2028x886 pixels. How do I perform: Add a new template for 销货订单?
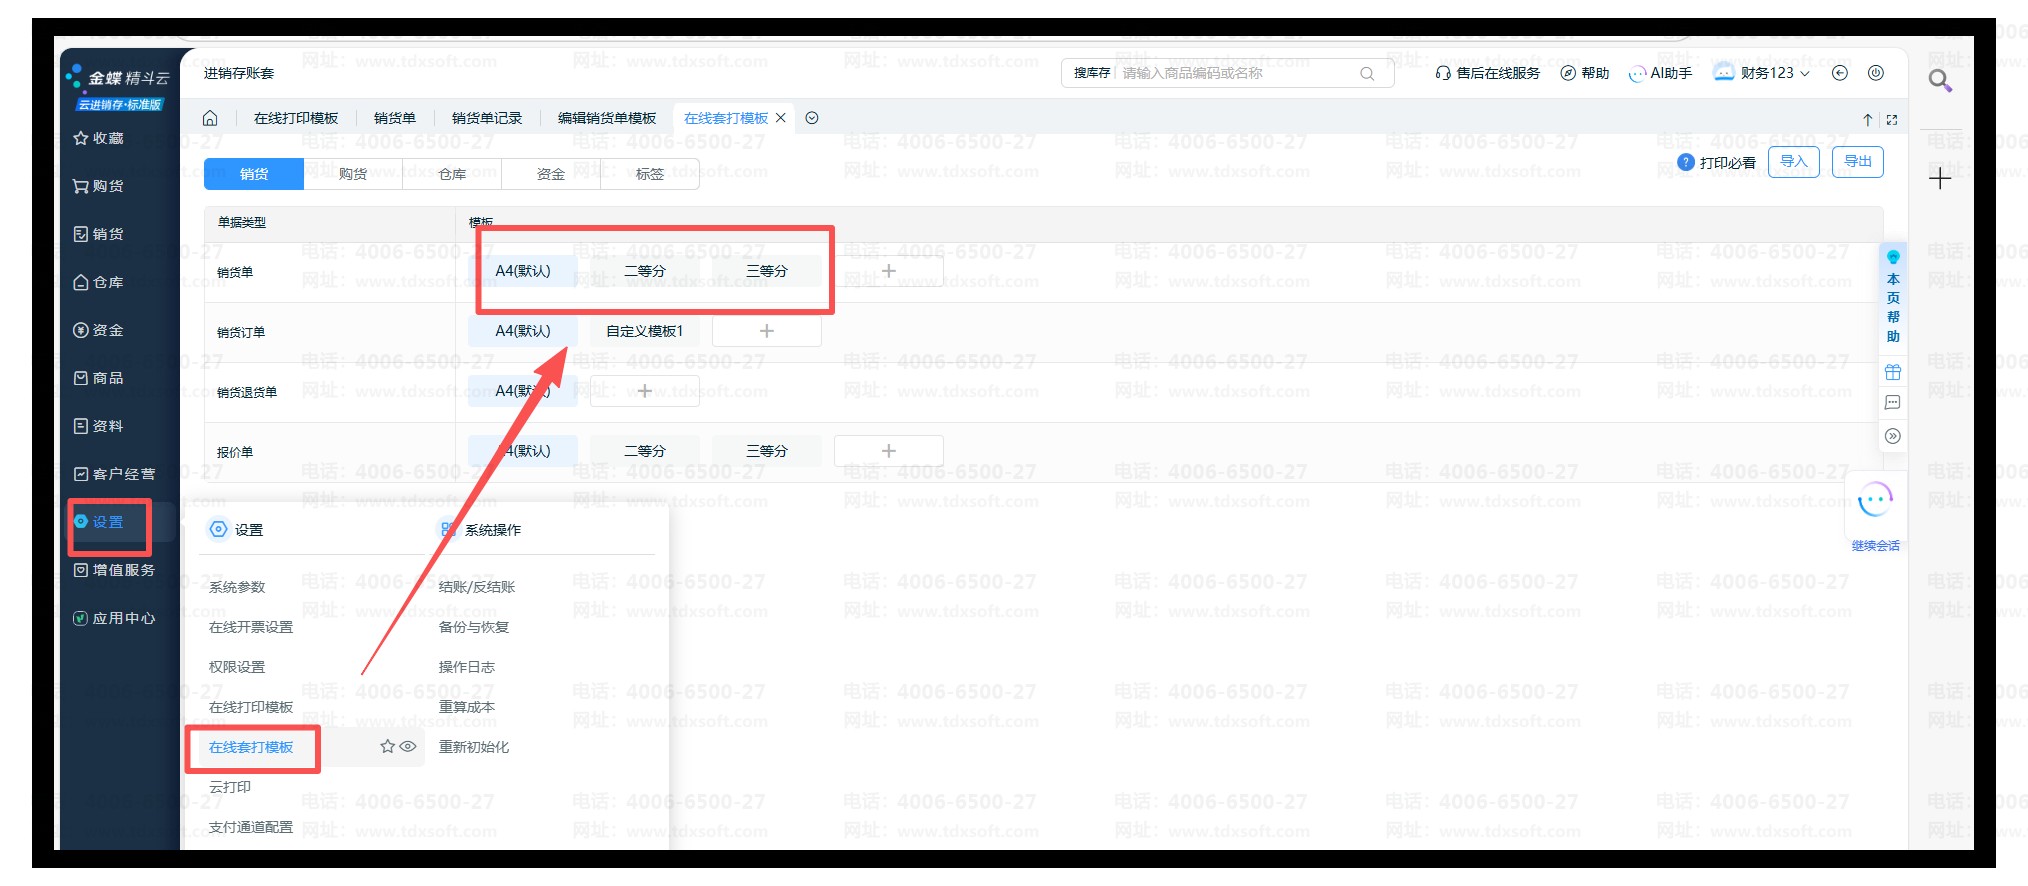pos(766,331)
